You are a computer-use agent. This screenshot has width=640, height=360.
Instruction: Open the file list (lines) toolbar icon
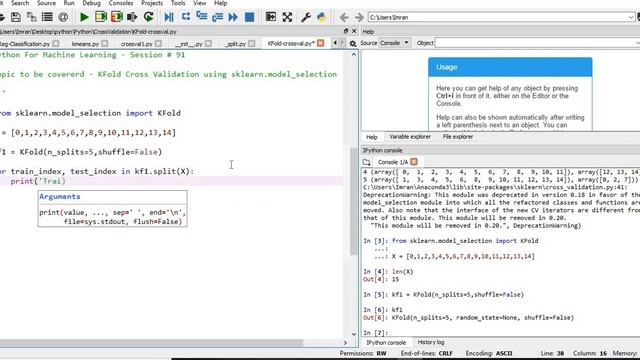(47, 17)
